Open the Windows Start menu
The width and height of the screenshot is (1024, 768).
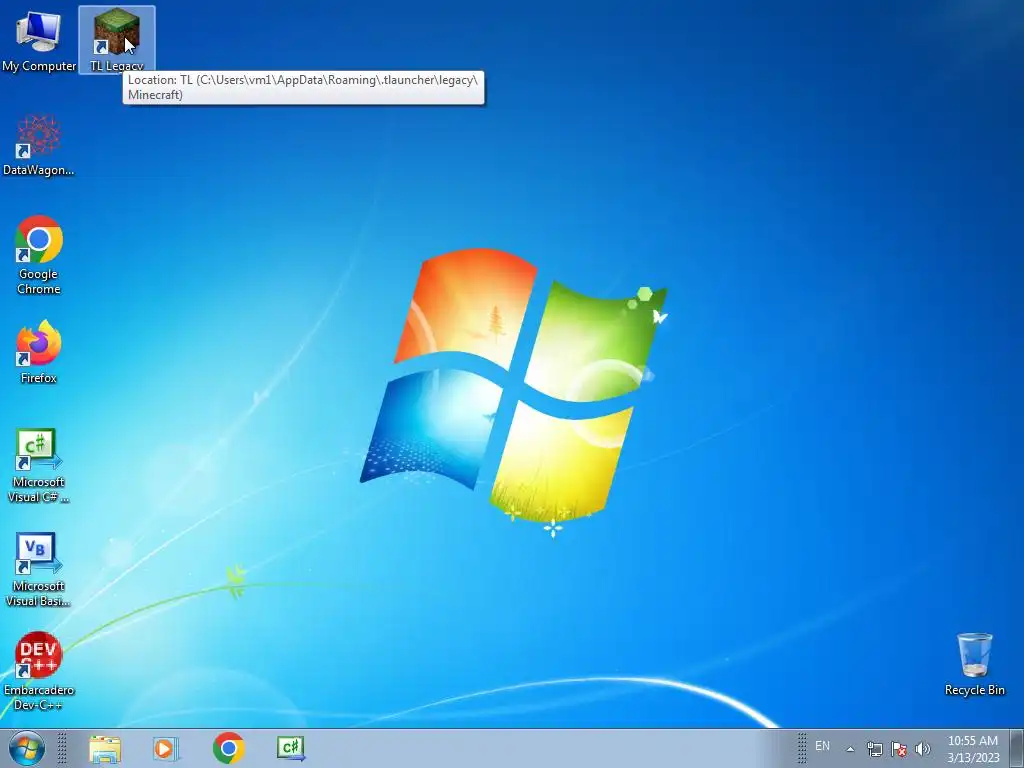[x=27, y=748]
